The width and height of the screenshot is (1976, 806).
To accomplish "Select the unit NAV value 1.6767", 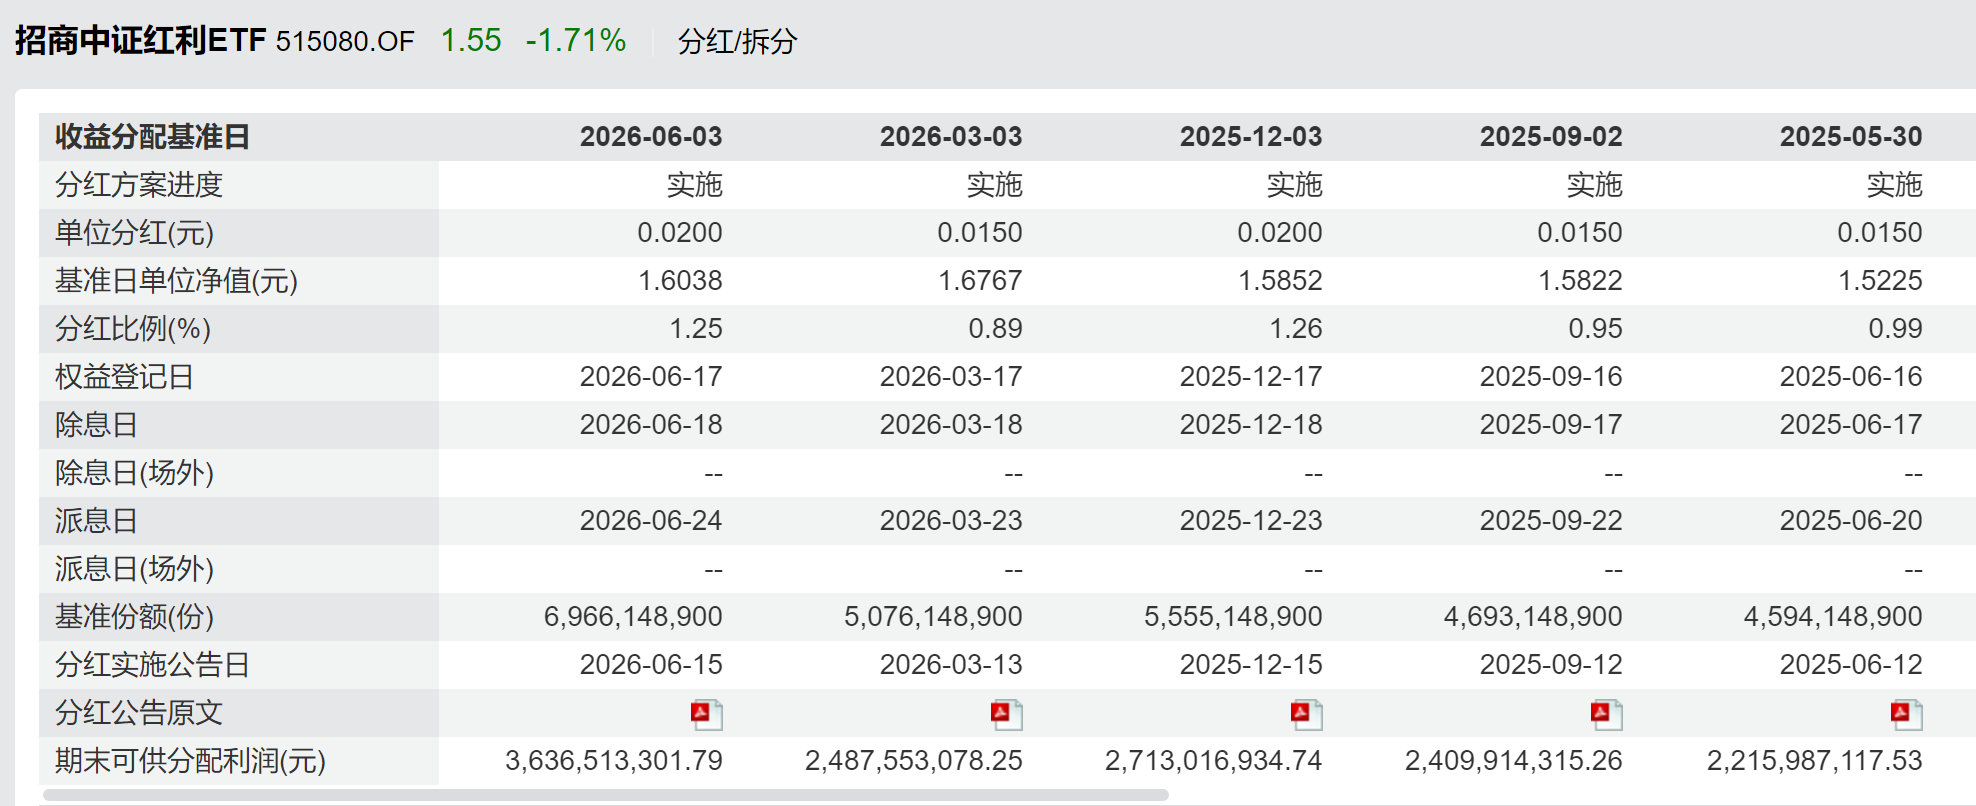I will tap(980, 281).
